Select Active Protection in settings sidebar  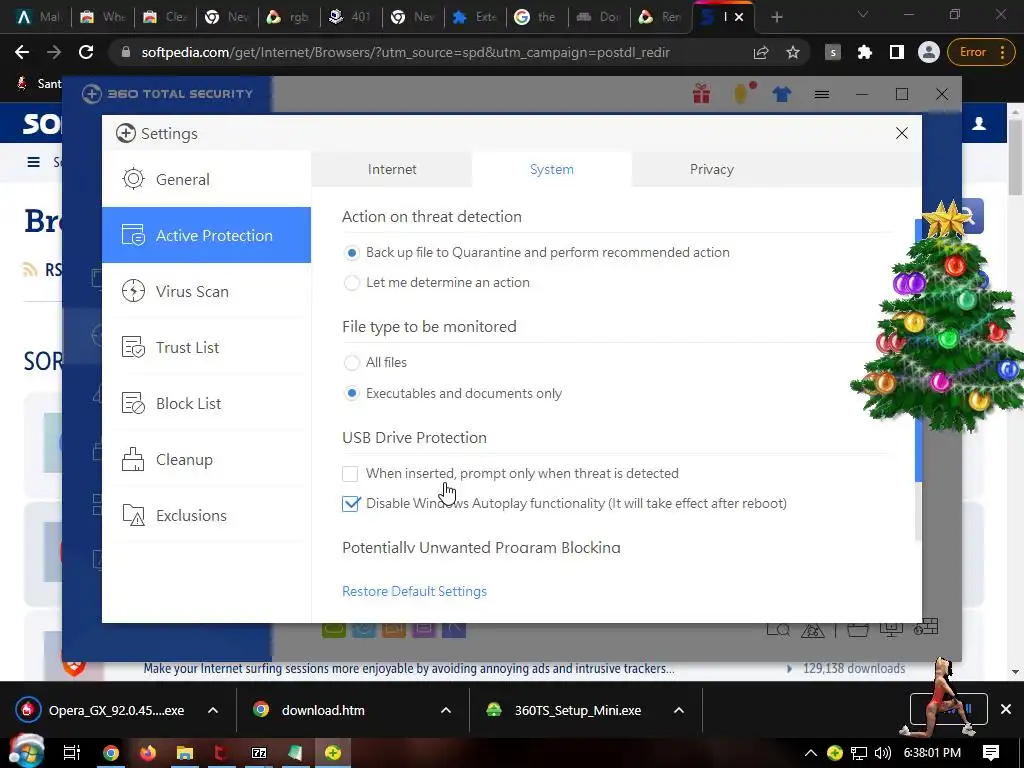206,235
